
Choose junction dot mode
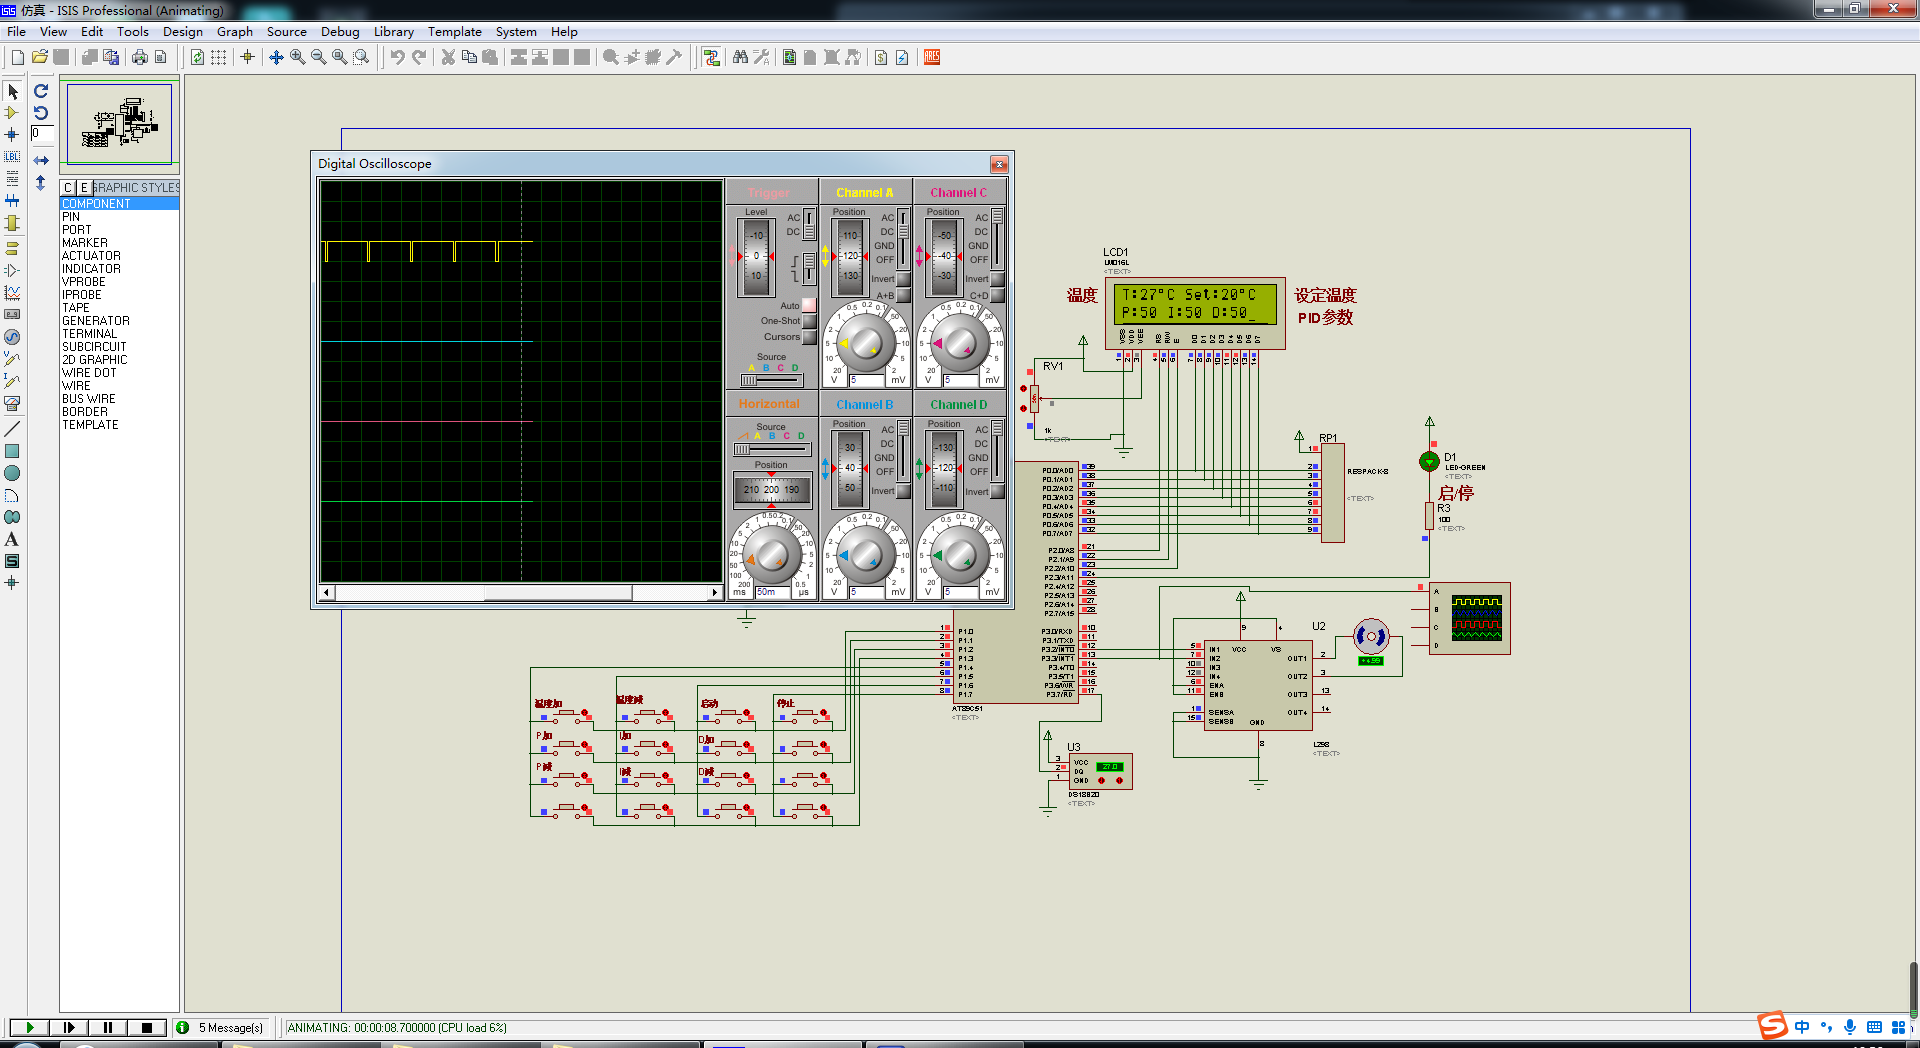pos(12,134)
